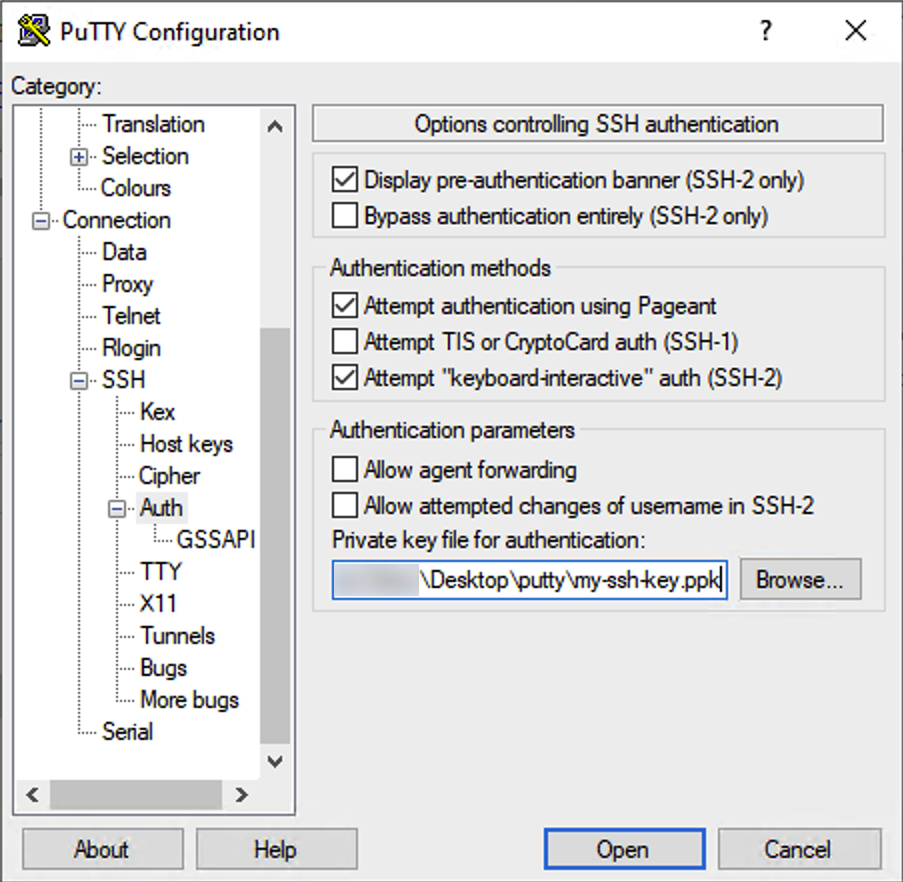The image size is (903, 882).
Task: Click category tree scroll left arrow
Action: (x=32, y=795)
